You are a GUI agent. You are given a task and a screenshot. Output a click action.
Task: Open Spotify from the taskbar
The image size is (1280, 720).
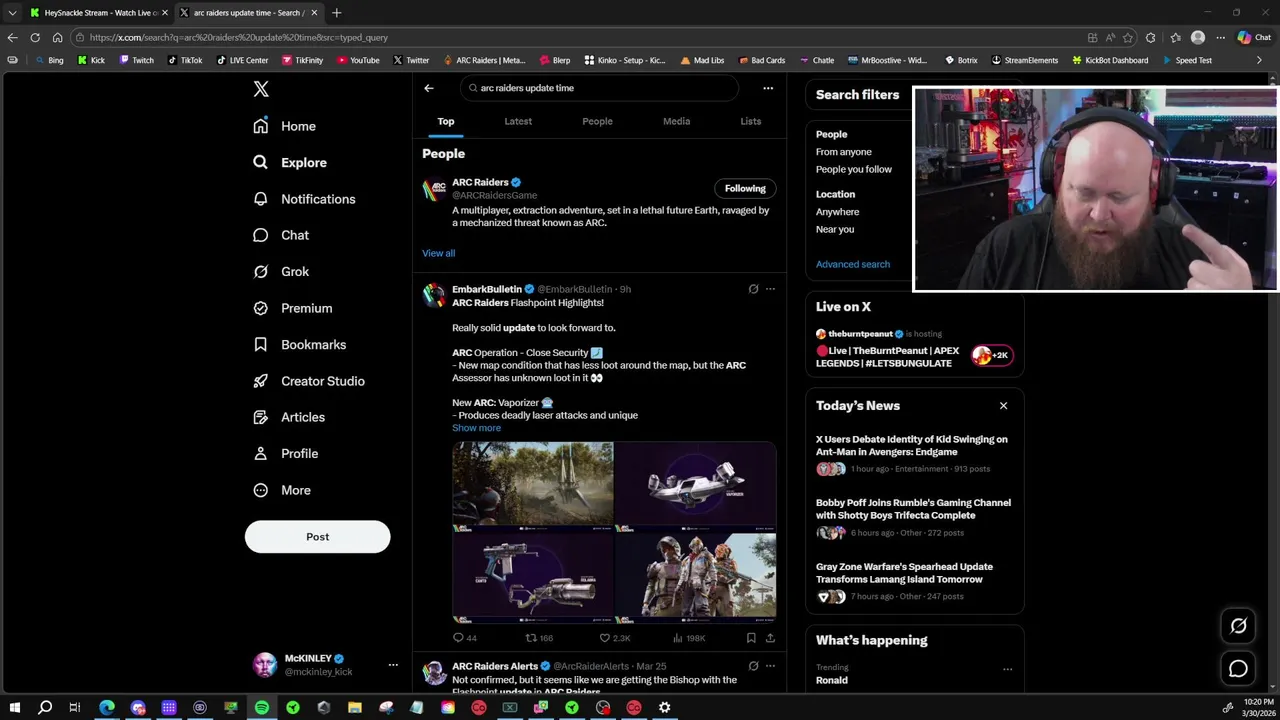pos(261,708)
